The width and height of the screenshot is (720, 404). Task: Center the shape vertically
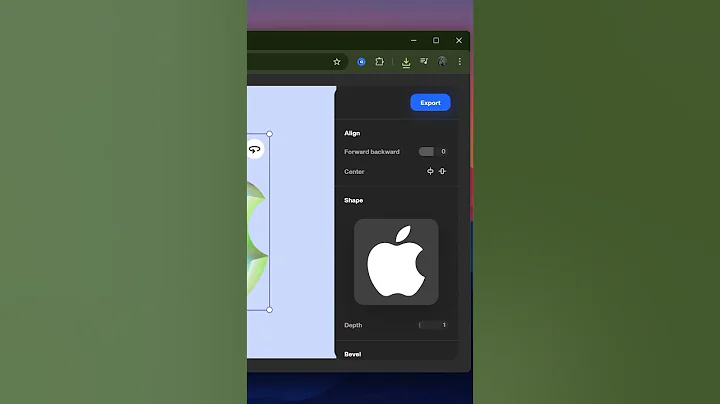point(442,171)
